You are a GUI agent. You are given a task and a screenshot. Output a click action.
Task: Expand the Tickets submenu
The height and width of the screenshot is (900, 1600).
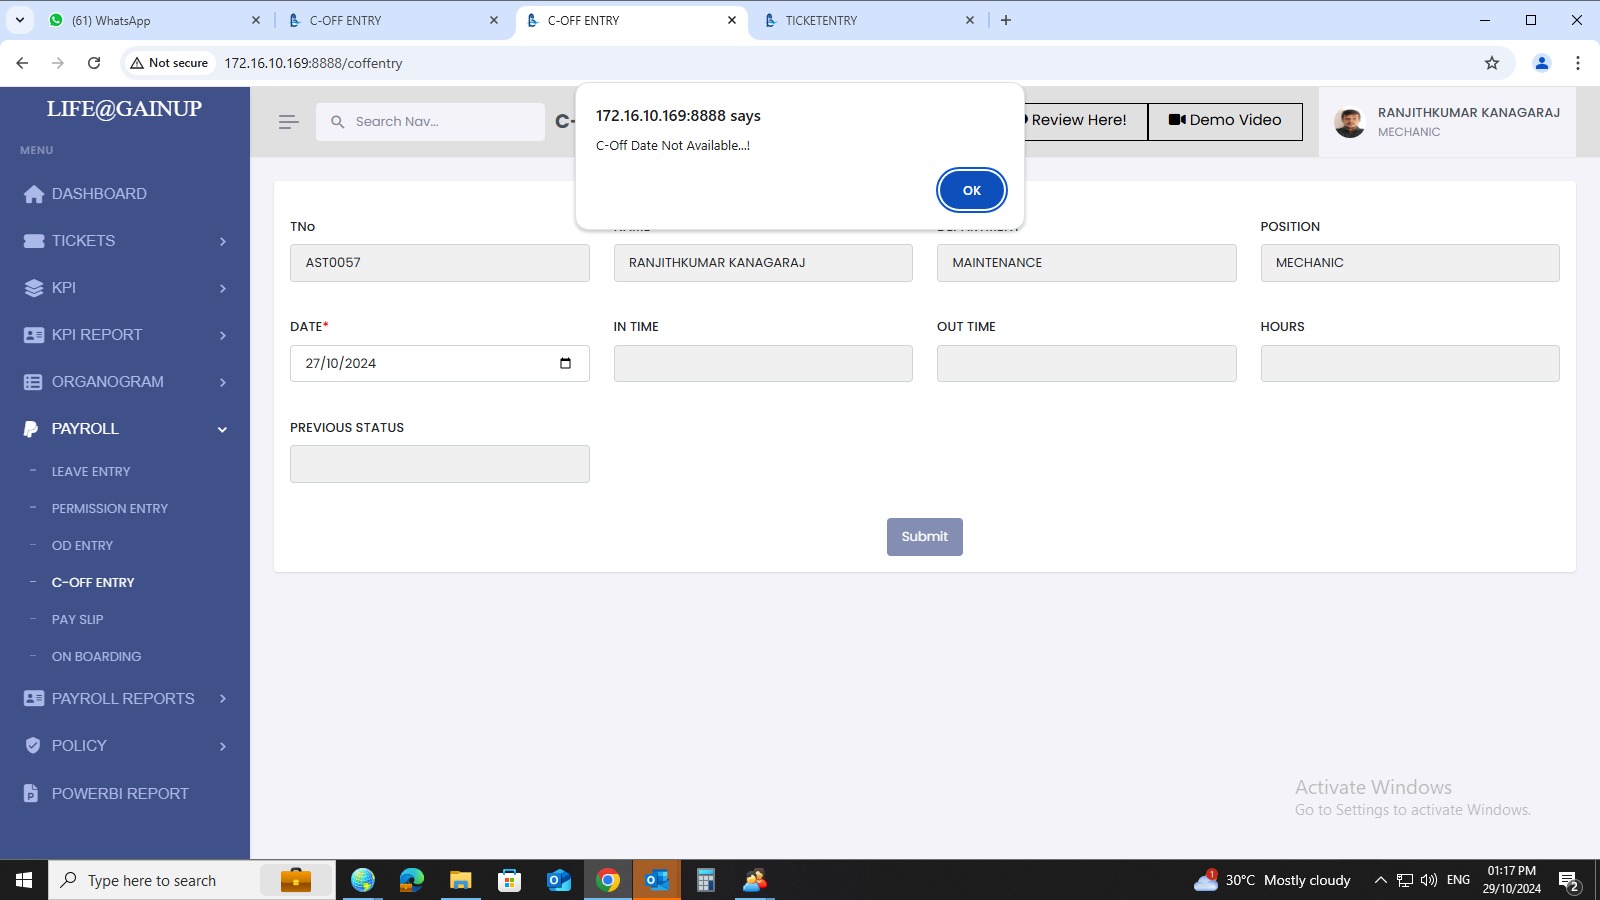point(222,241)
